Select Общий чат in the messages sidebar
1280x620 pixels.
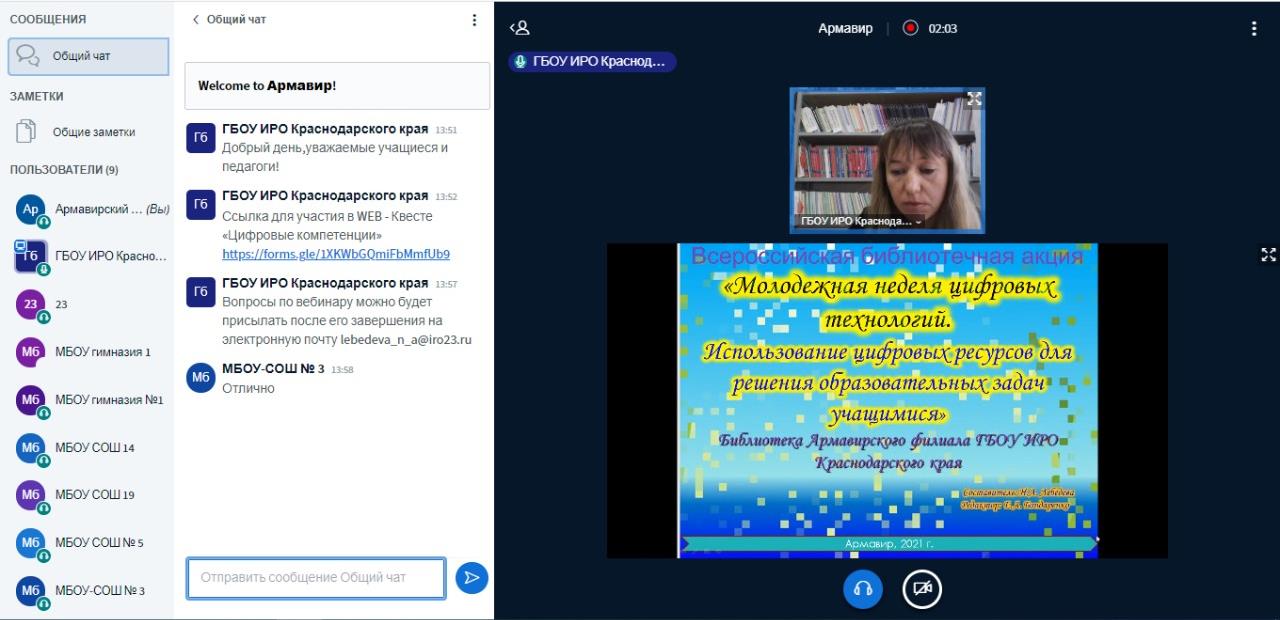(88, 56)
